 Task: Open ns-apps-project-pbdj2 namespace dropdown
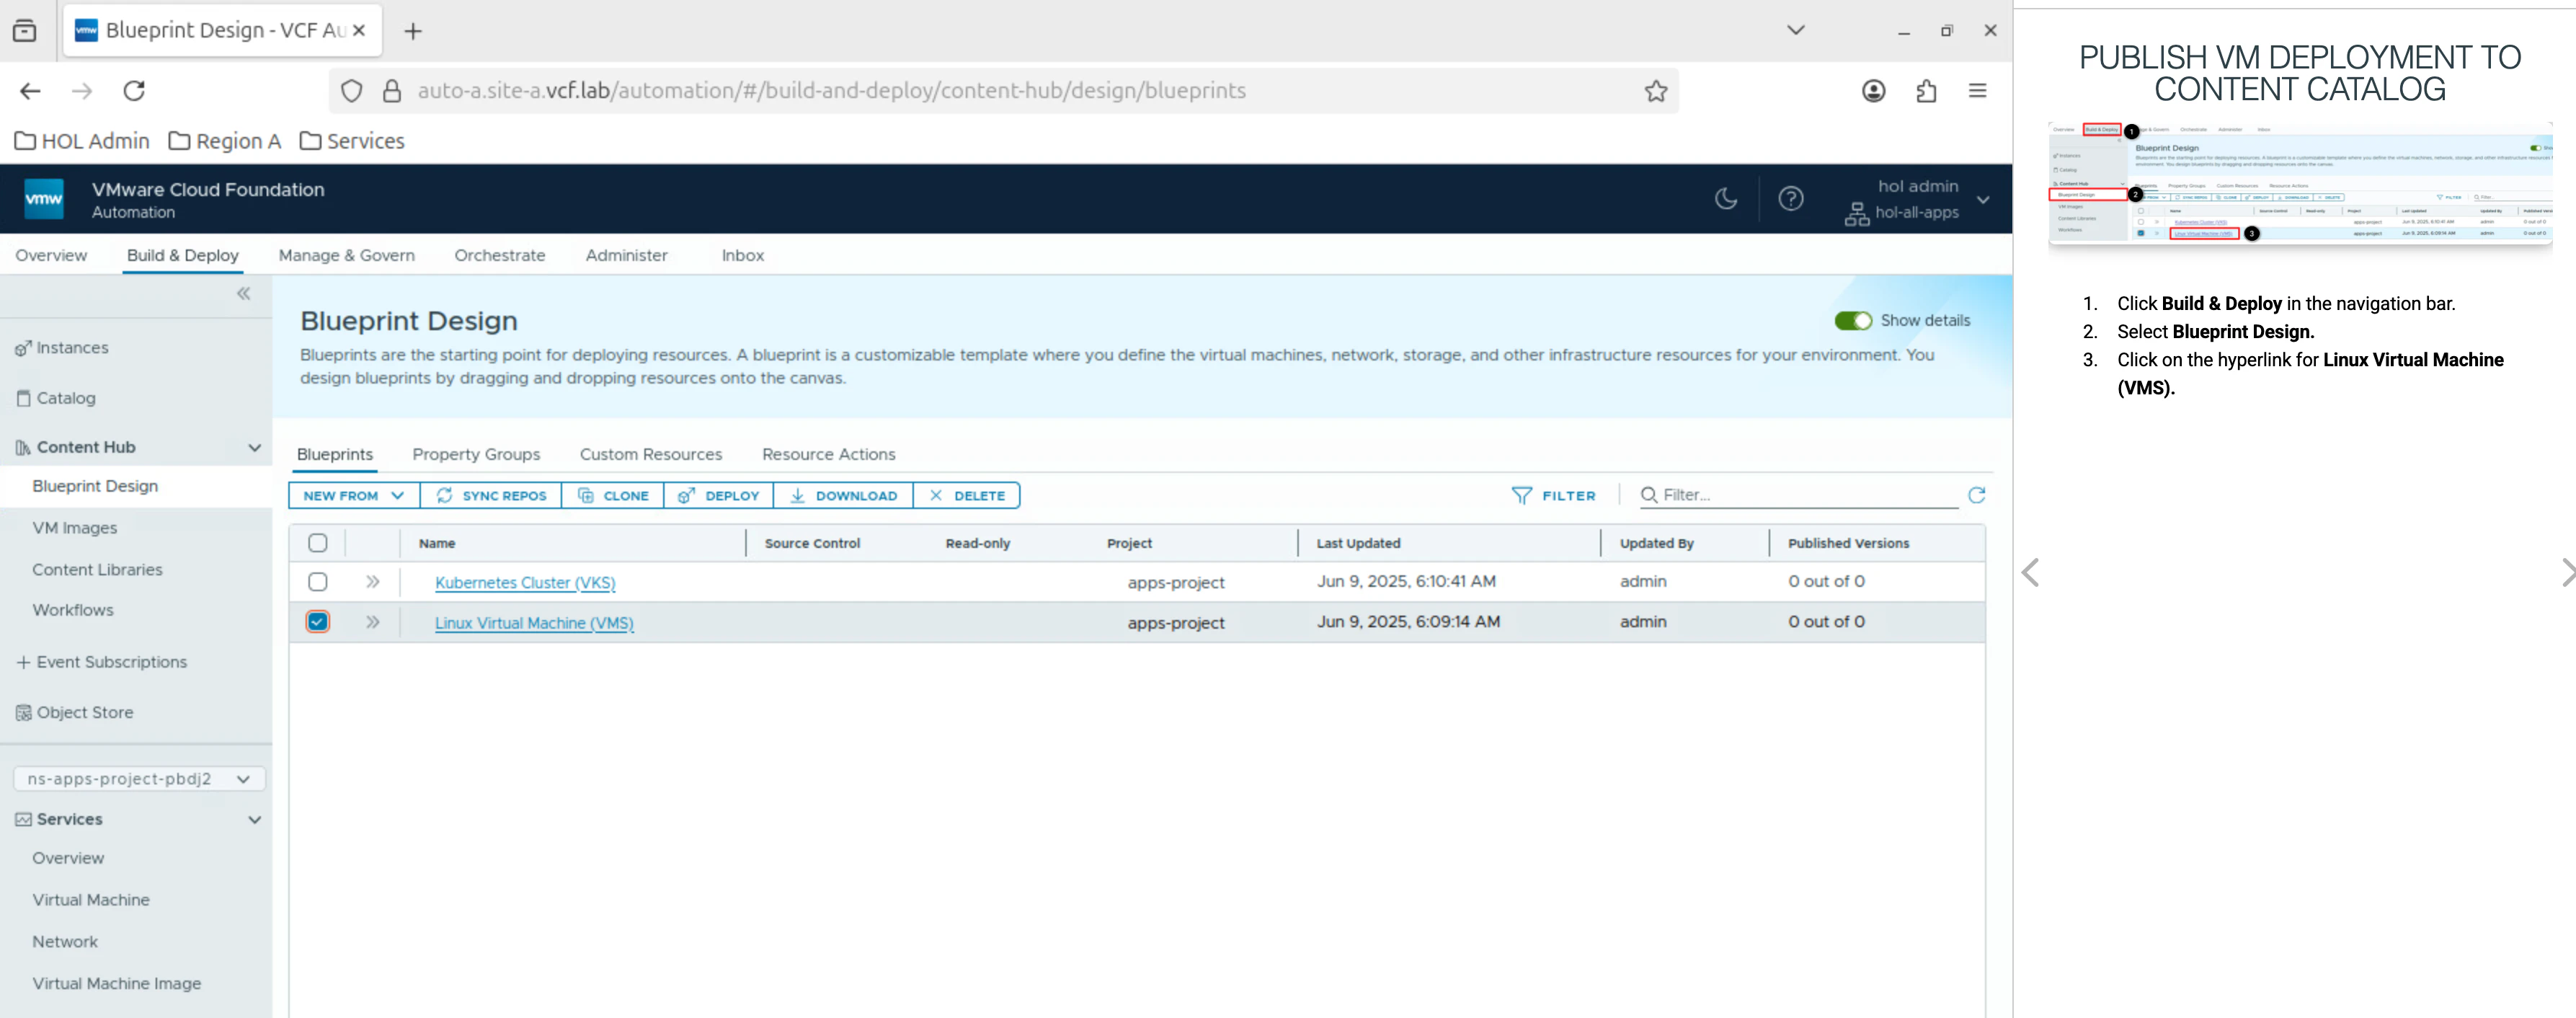(x=139, y=779)
